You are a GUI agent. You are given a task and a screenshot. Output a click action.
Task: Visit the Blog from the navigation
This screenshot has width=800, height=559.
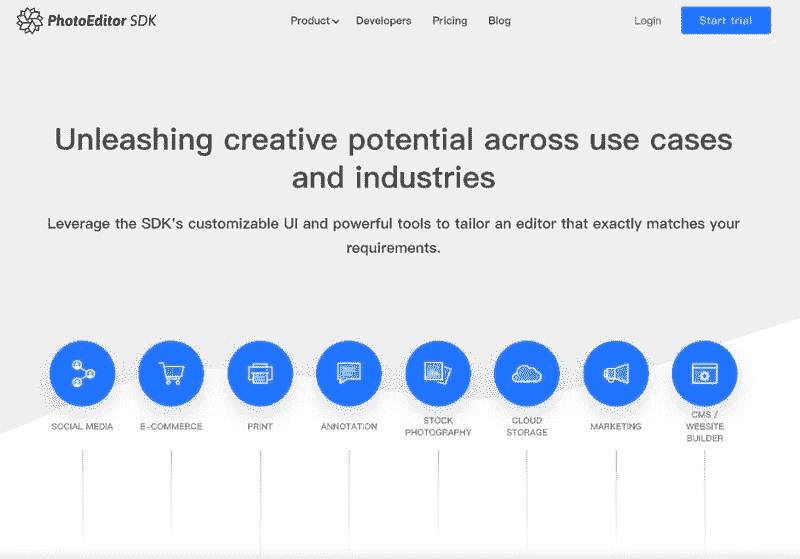point(499,21)
